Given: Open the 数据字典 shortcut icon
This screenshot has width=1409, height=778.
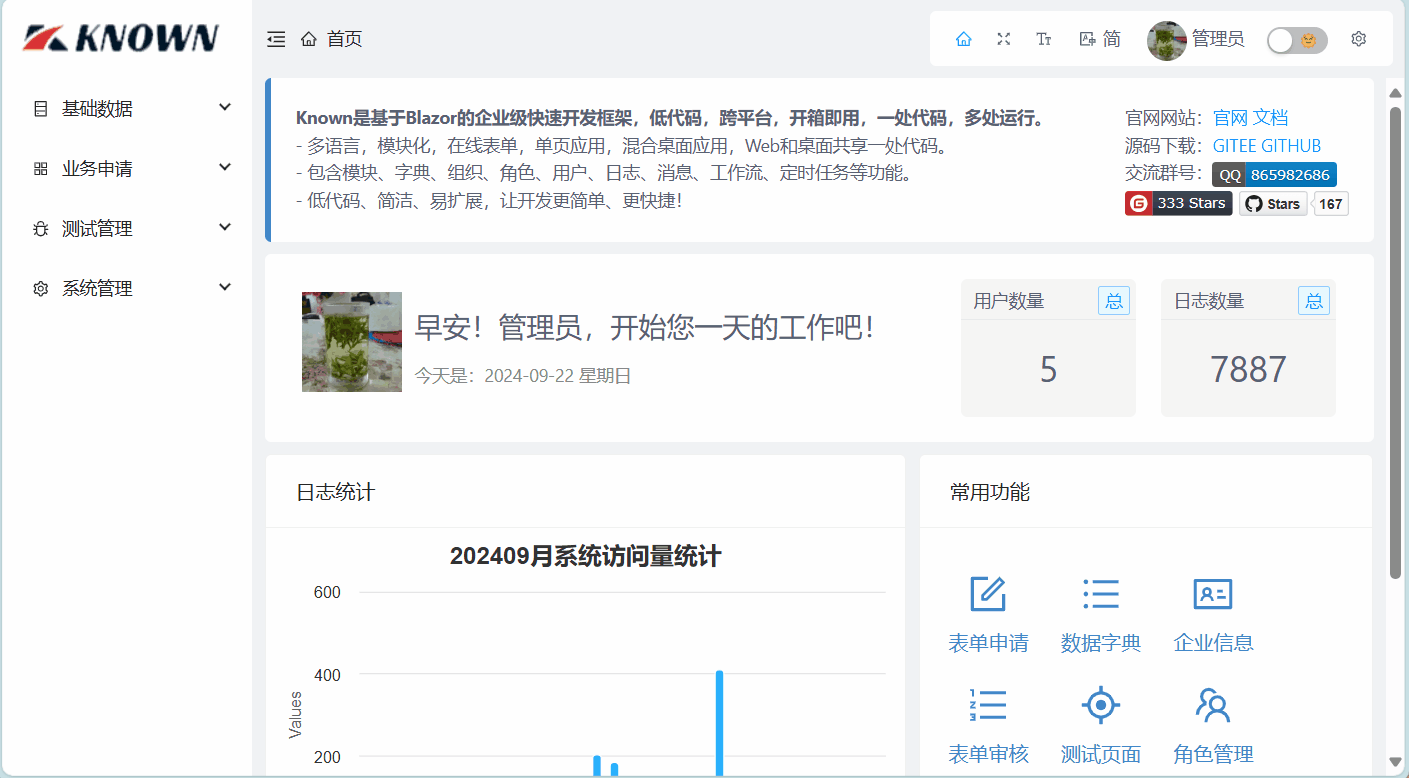Looking at the screenshot, I should point(1101,594).
